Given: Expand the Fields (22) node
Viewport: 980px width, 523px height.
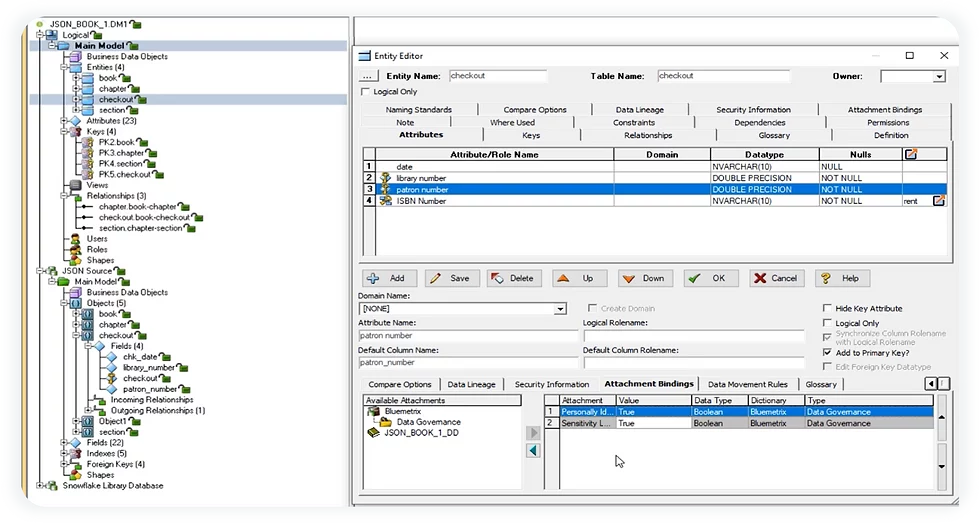Looking at the screenshot, I should [64, 442].
